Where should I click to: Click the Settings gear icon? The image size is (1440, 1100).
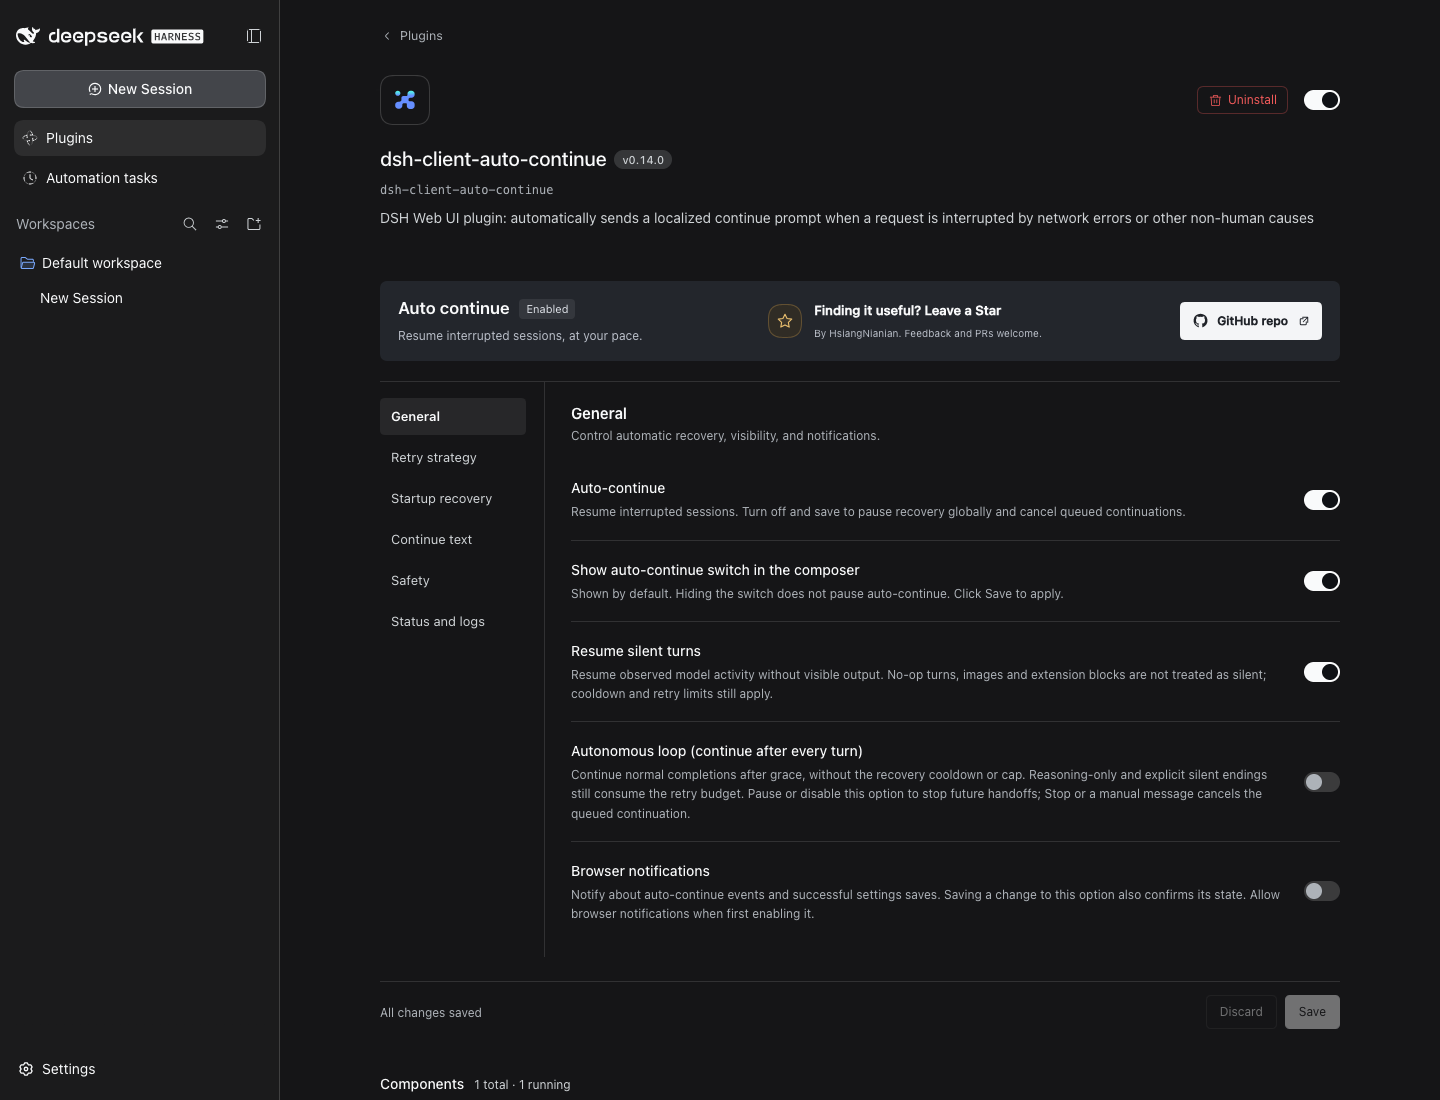(x=26, y=1069)
